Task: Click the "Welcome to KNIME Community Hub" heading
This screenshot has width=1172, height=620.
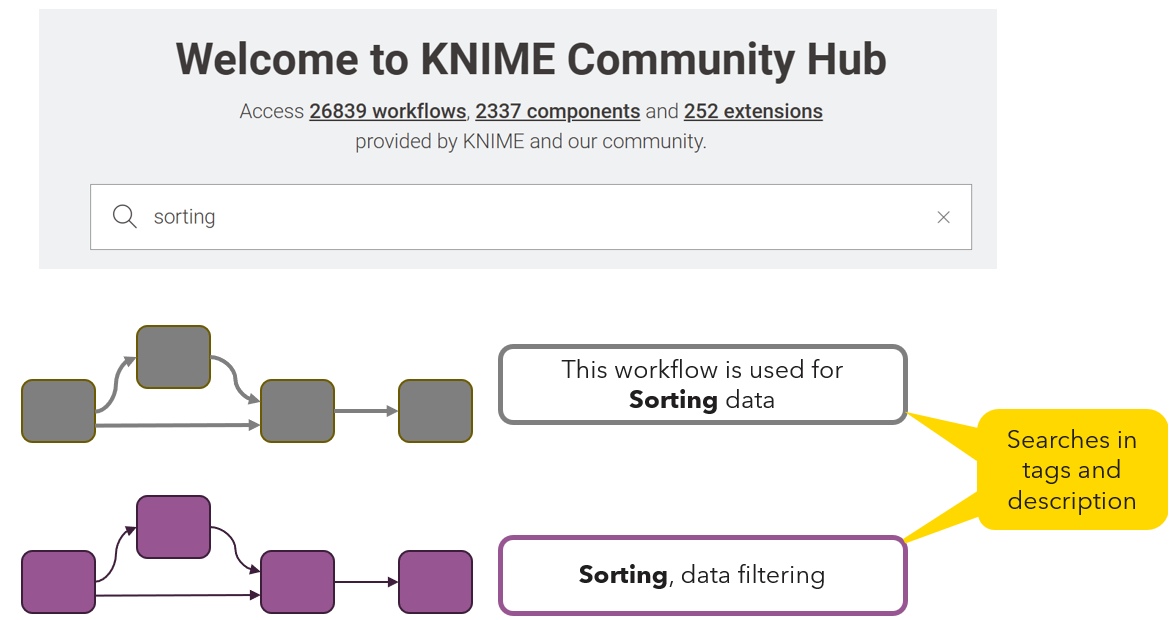Action: tap(531, 59)
